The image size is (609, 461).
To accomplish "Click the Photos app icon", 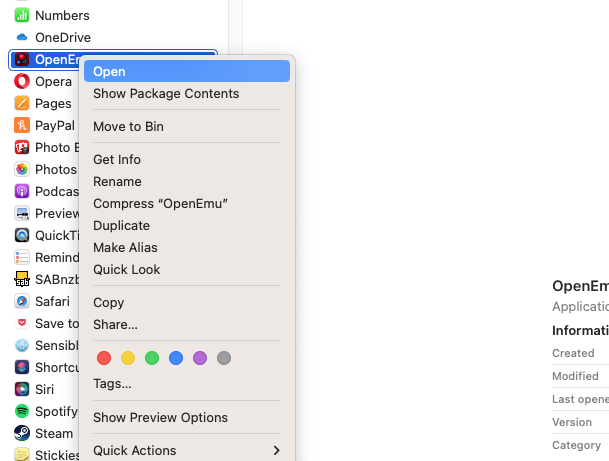I will coord(22,169).
